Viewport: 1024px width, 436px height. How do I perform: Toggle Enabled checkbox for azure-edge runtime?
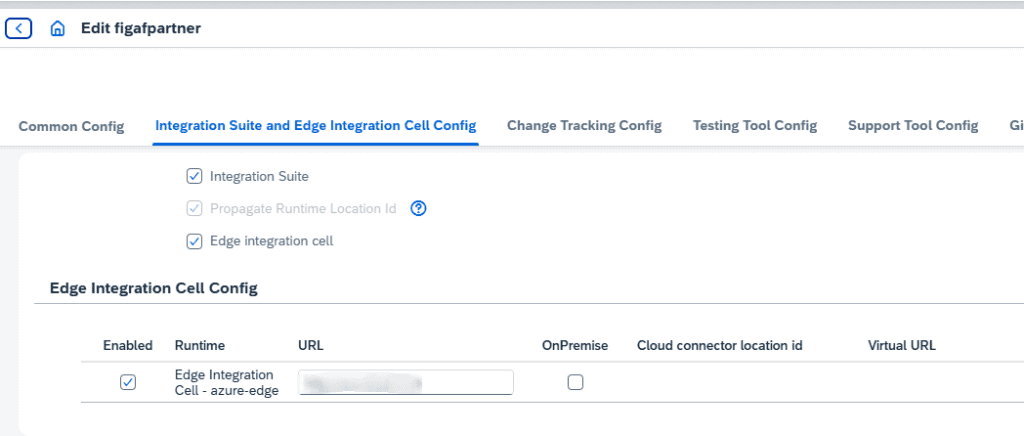[128, 382]
